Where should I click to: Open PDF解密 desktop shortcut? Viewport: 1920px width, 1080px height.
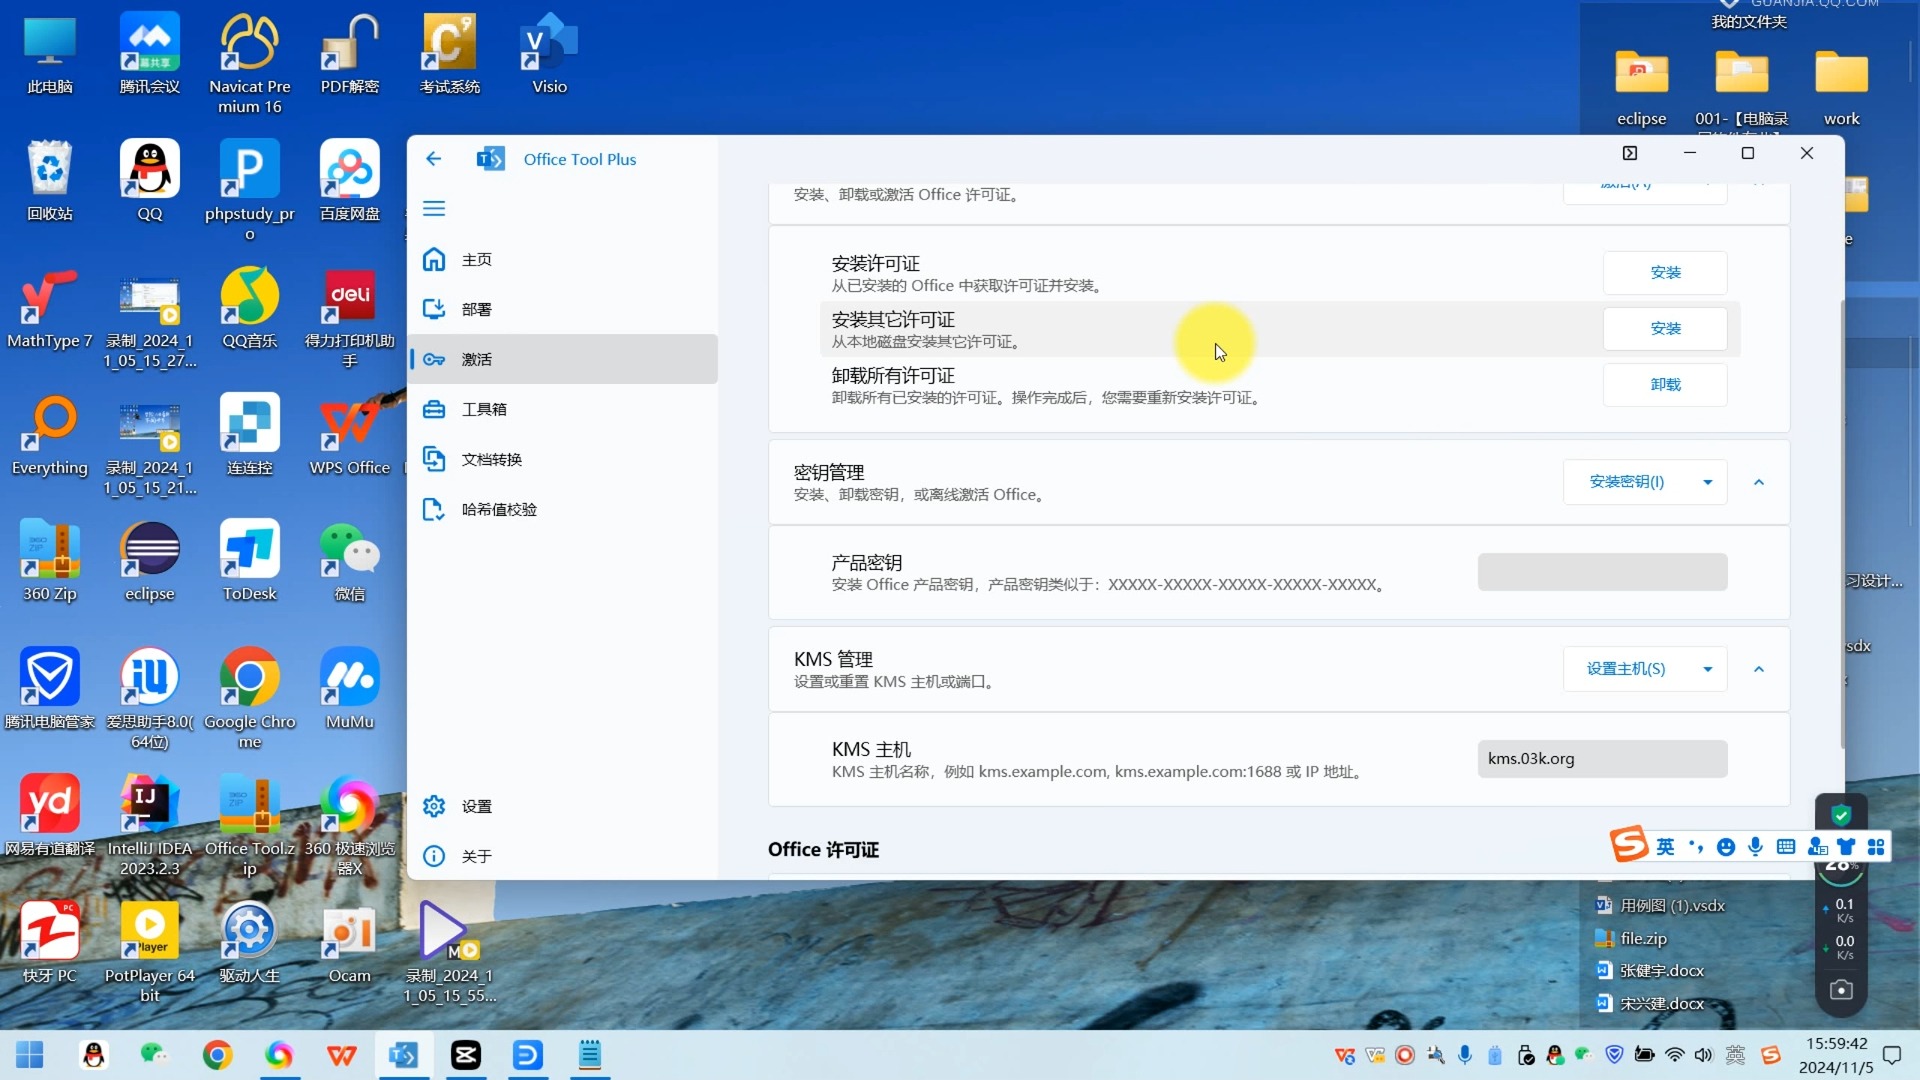(350, 56)
